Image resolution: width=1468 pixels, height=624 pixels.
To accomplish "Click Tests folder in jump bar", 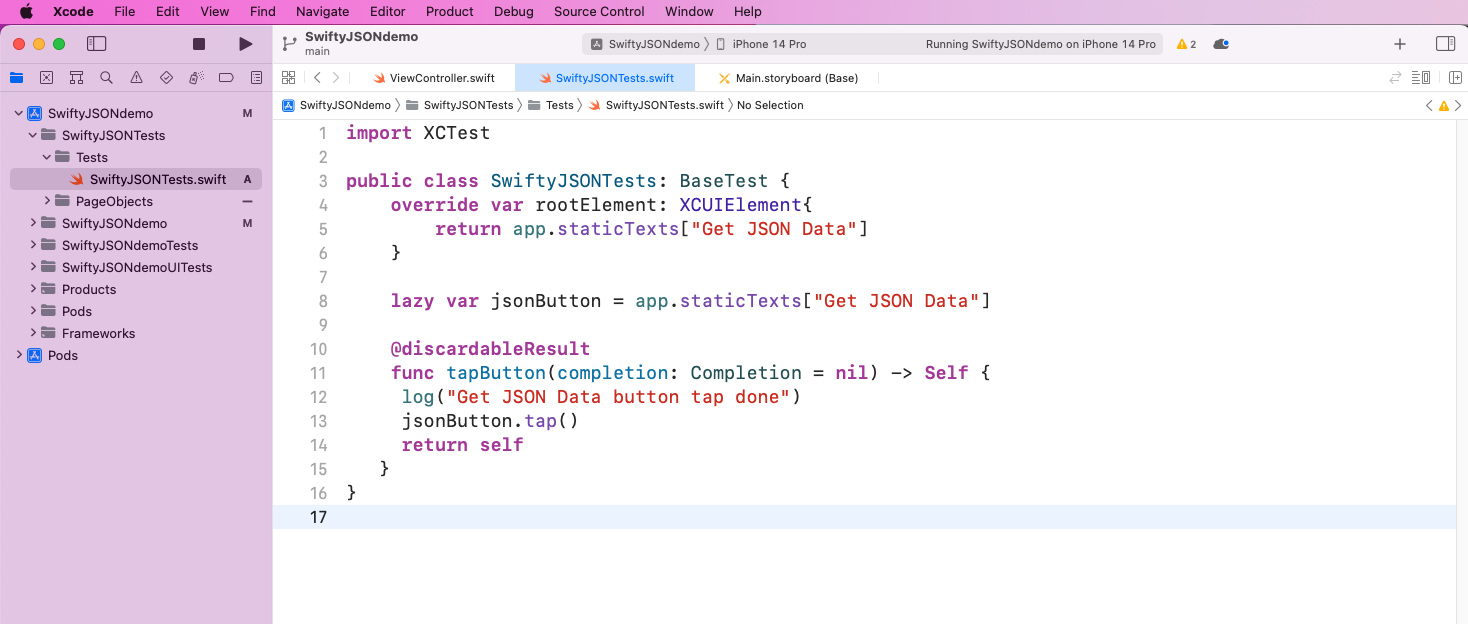I will [551, 105].
